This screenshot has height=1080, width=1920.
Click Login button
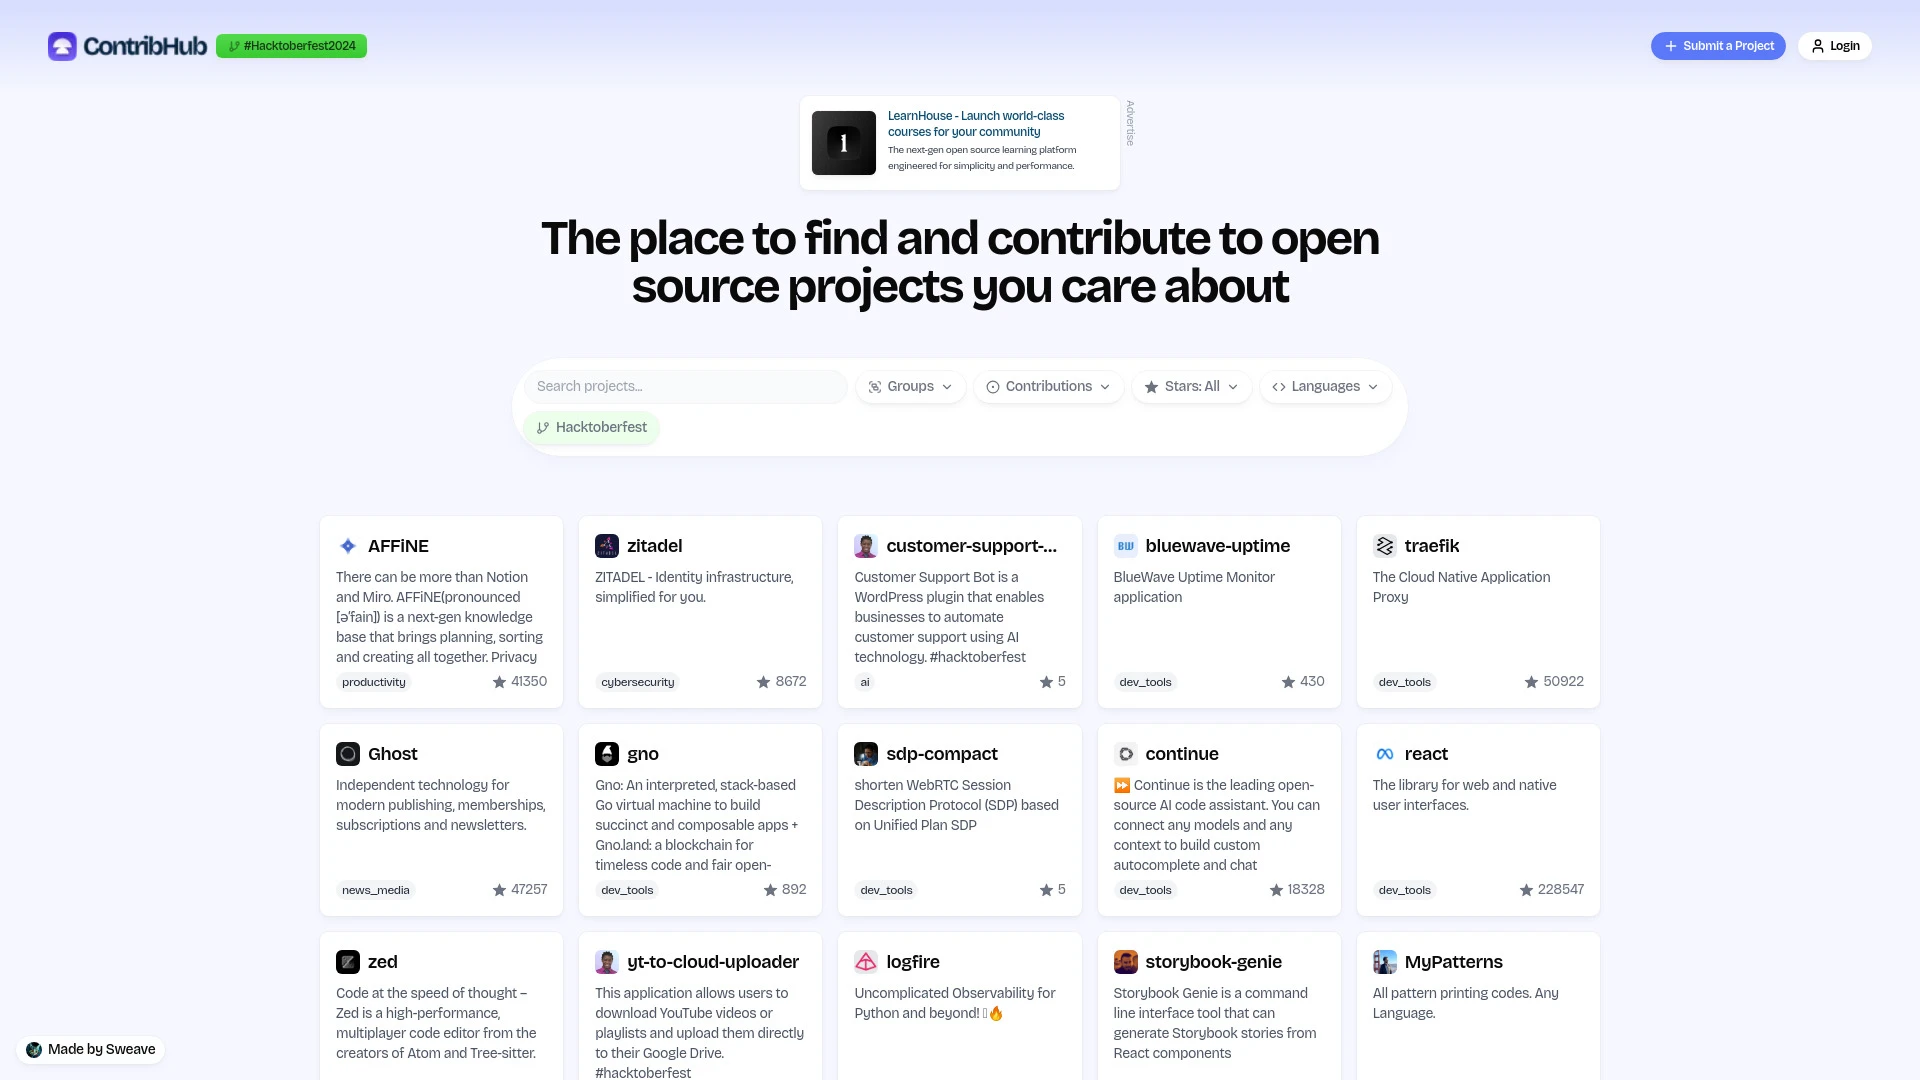click(1834, 46)
